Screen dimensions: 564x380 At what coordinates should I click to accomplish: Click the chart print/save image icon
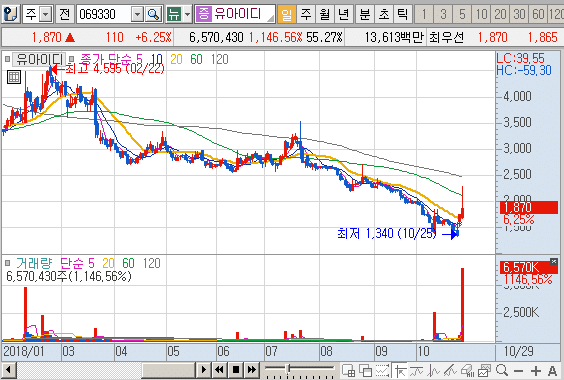(484, 370)
